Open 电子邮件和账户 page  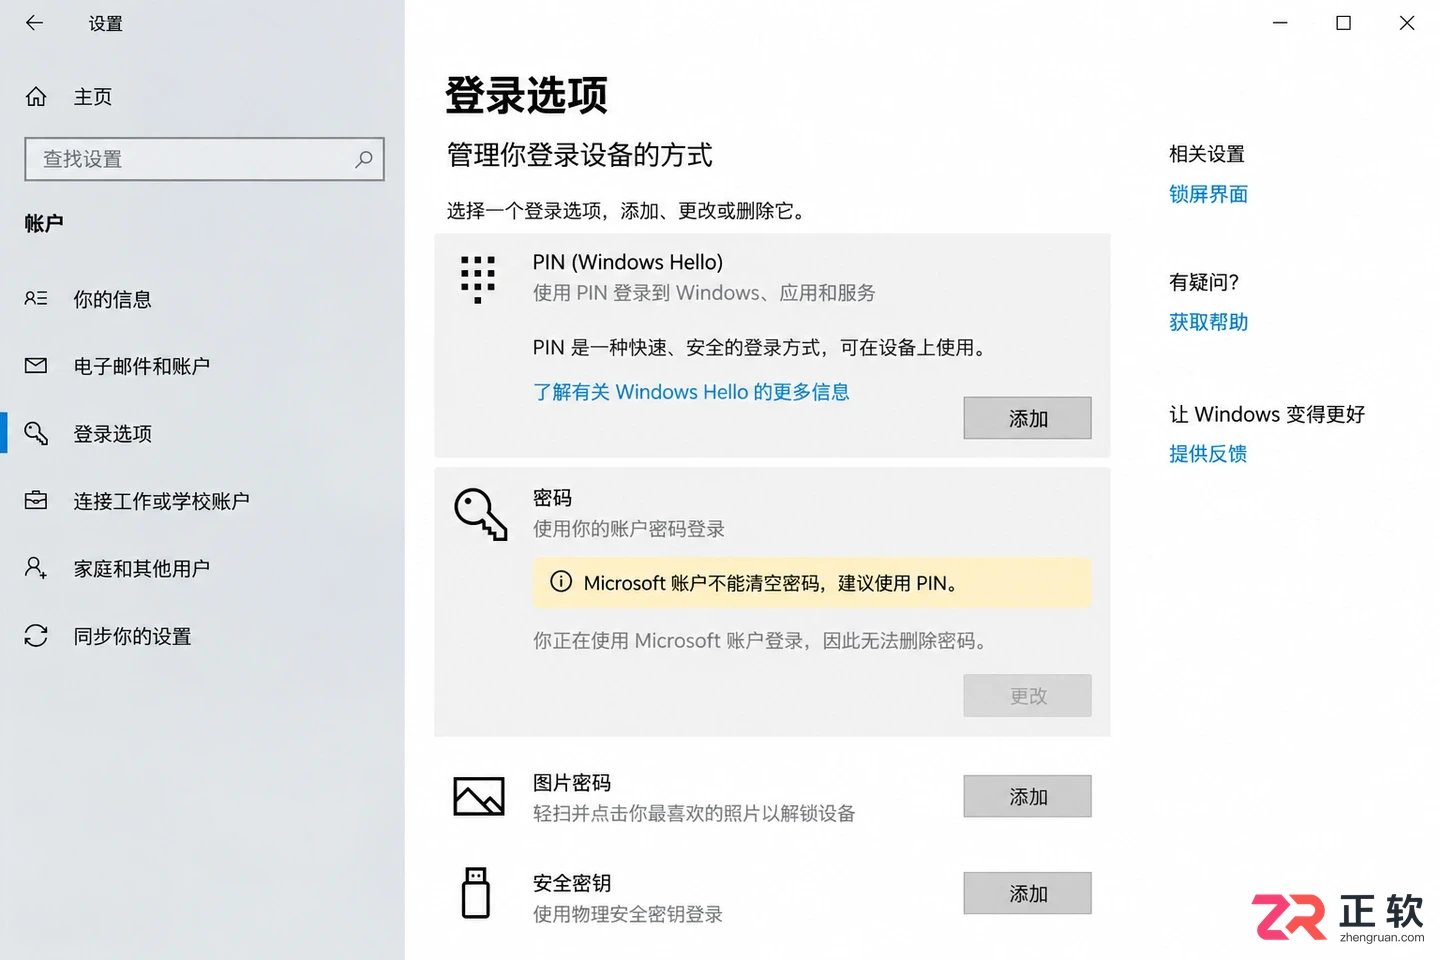202,366
